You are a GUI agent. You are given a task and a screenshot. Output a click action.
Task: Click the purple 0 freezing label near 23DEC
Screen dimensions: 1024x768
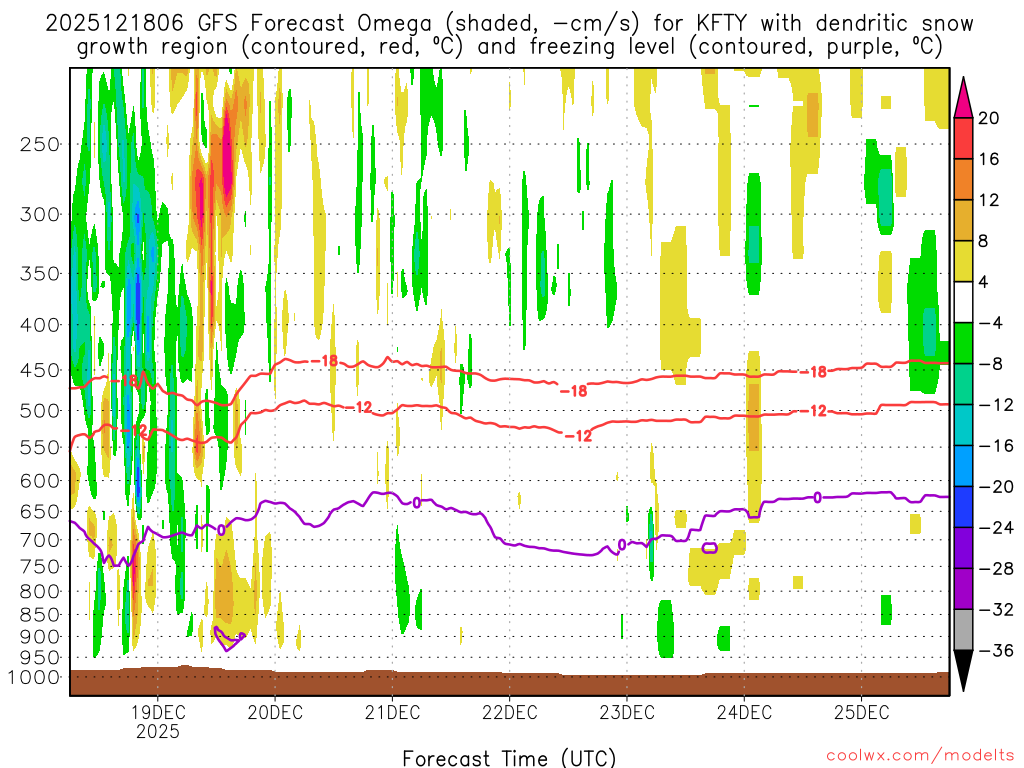622,545
